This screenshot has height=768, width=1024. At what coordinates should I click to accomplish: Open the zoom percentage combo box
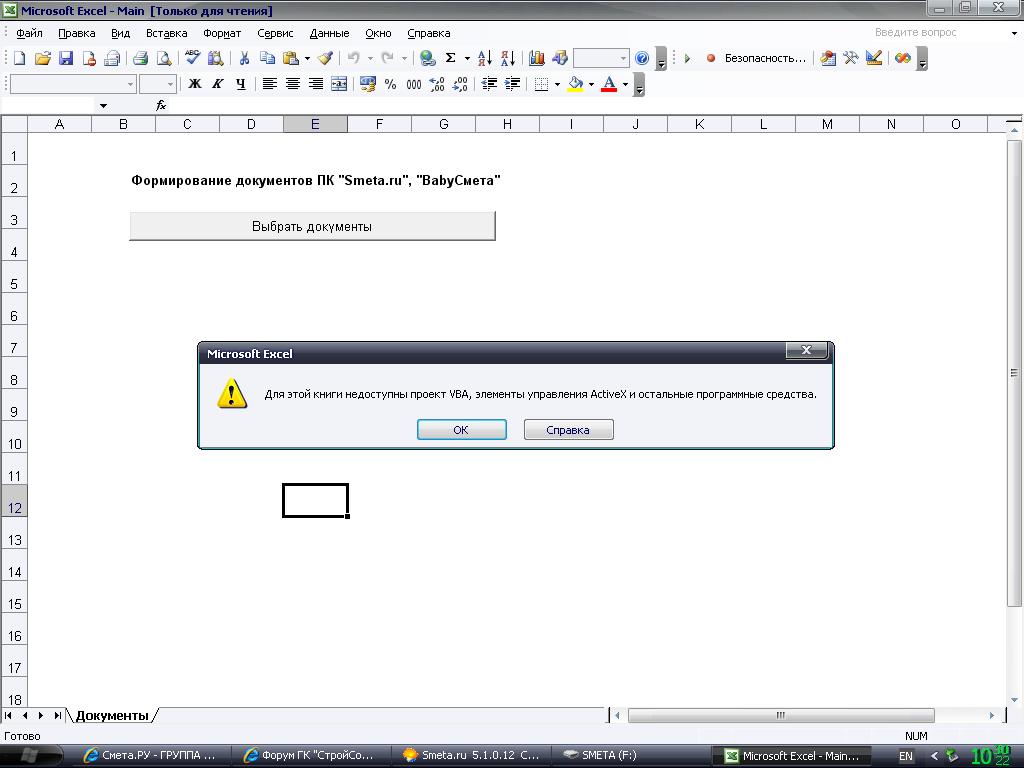tap(601, 58)
